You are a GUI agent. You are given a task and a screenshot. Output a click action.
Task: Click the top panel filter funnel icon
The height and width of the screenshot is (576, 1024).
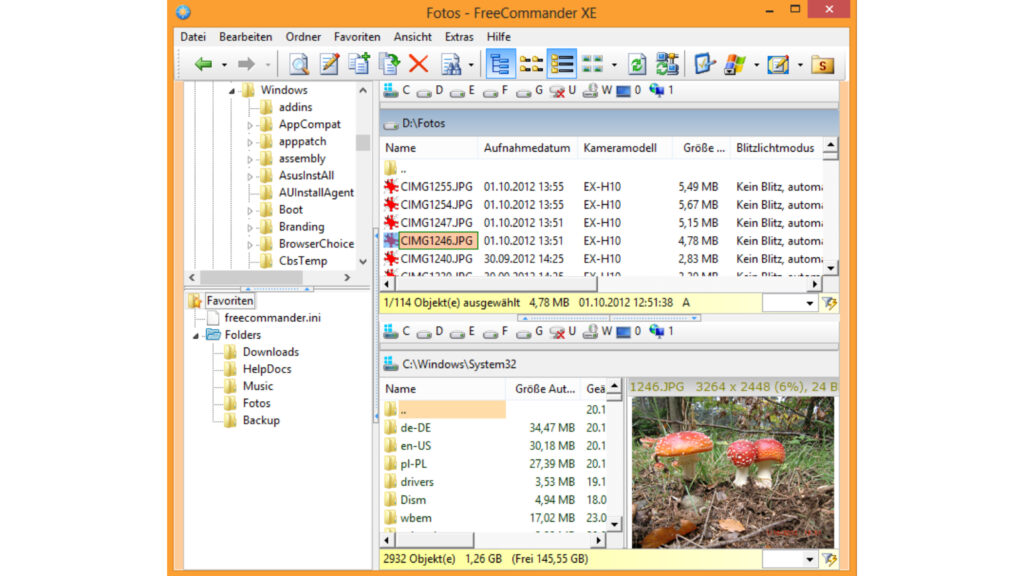(x=829, y=303)
